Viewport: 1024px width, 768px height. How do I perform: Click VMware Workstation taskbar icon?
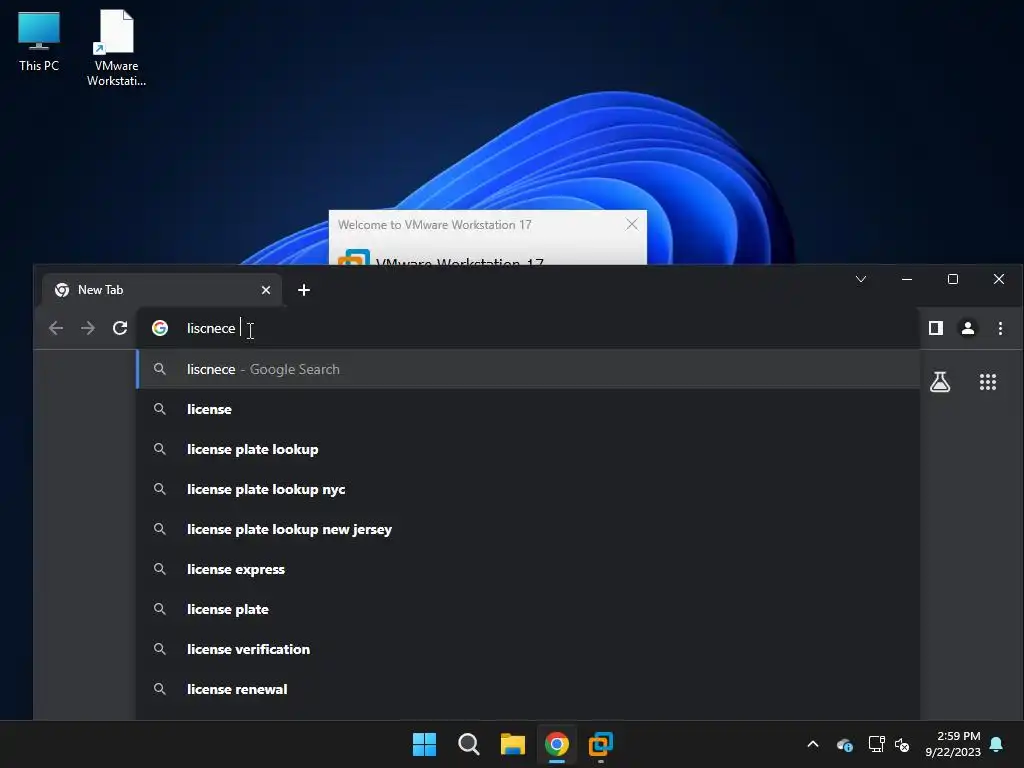tap(601, 744)
